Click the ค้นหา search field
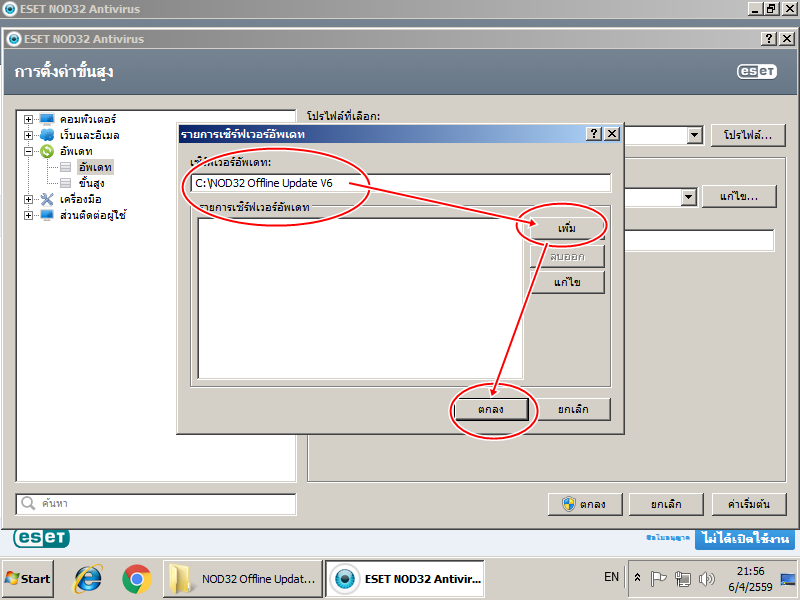The height and width of the screenshot is (600, 800). (x=156, y=504)
